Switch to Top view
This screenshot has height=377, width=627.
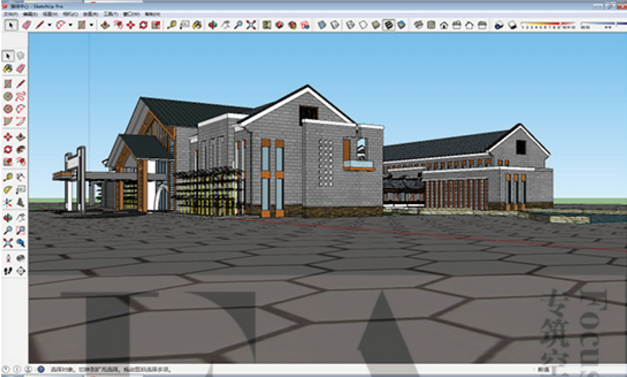tap(431, 25)
